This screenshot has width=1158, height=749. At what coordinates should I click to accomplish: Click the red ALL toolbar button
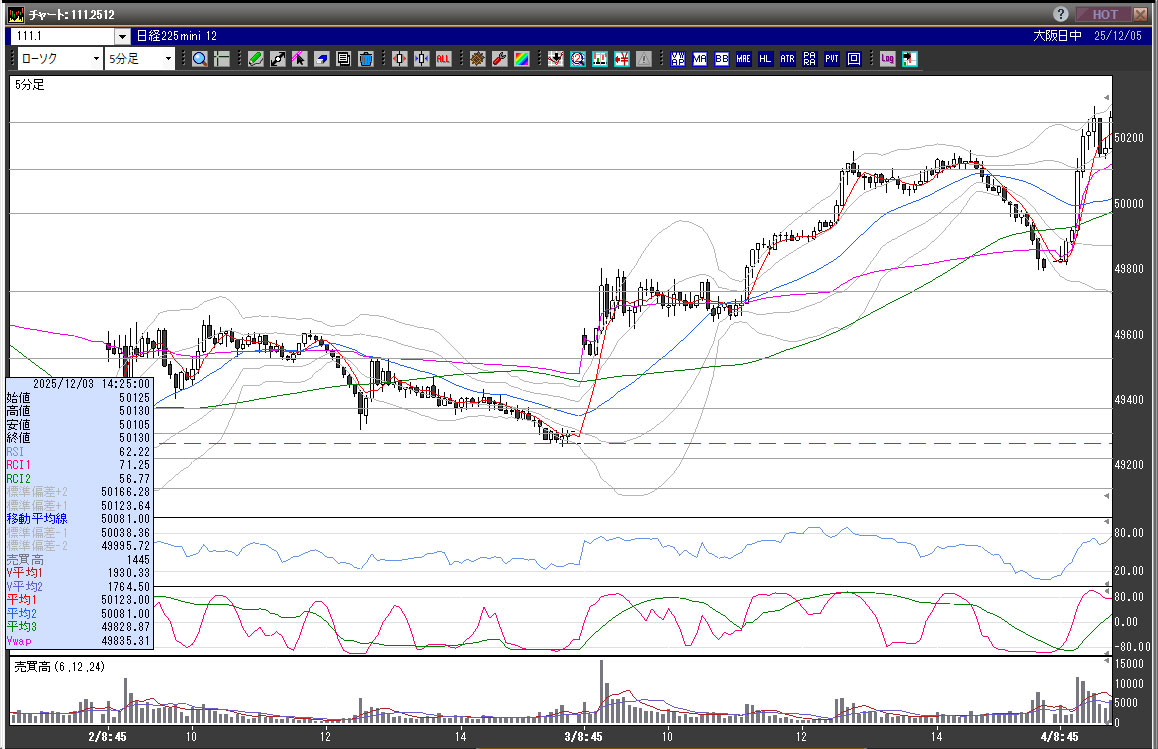pos(443,59)
